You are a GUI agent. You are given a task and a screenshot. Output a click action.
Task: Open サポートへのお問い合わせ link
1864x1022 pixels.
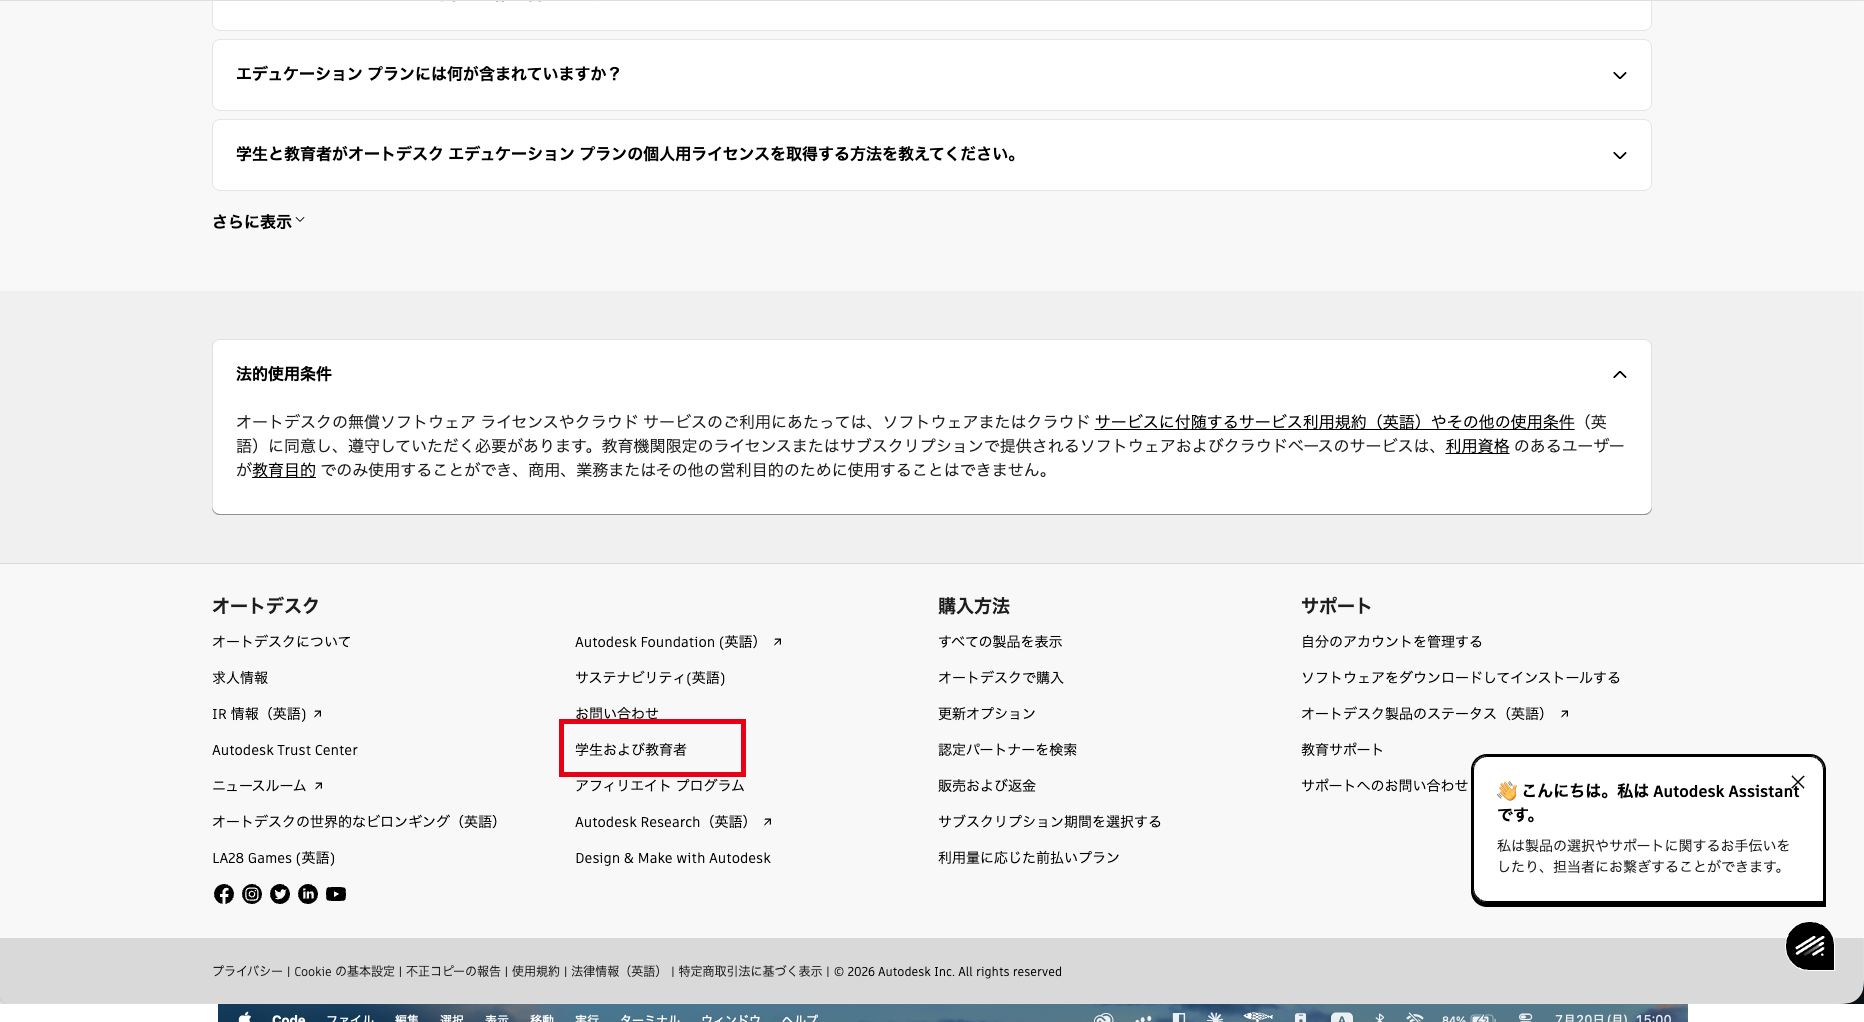[x=1384, y=786]
